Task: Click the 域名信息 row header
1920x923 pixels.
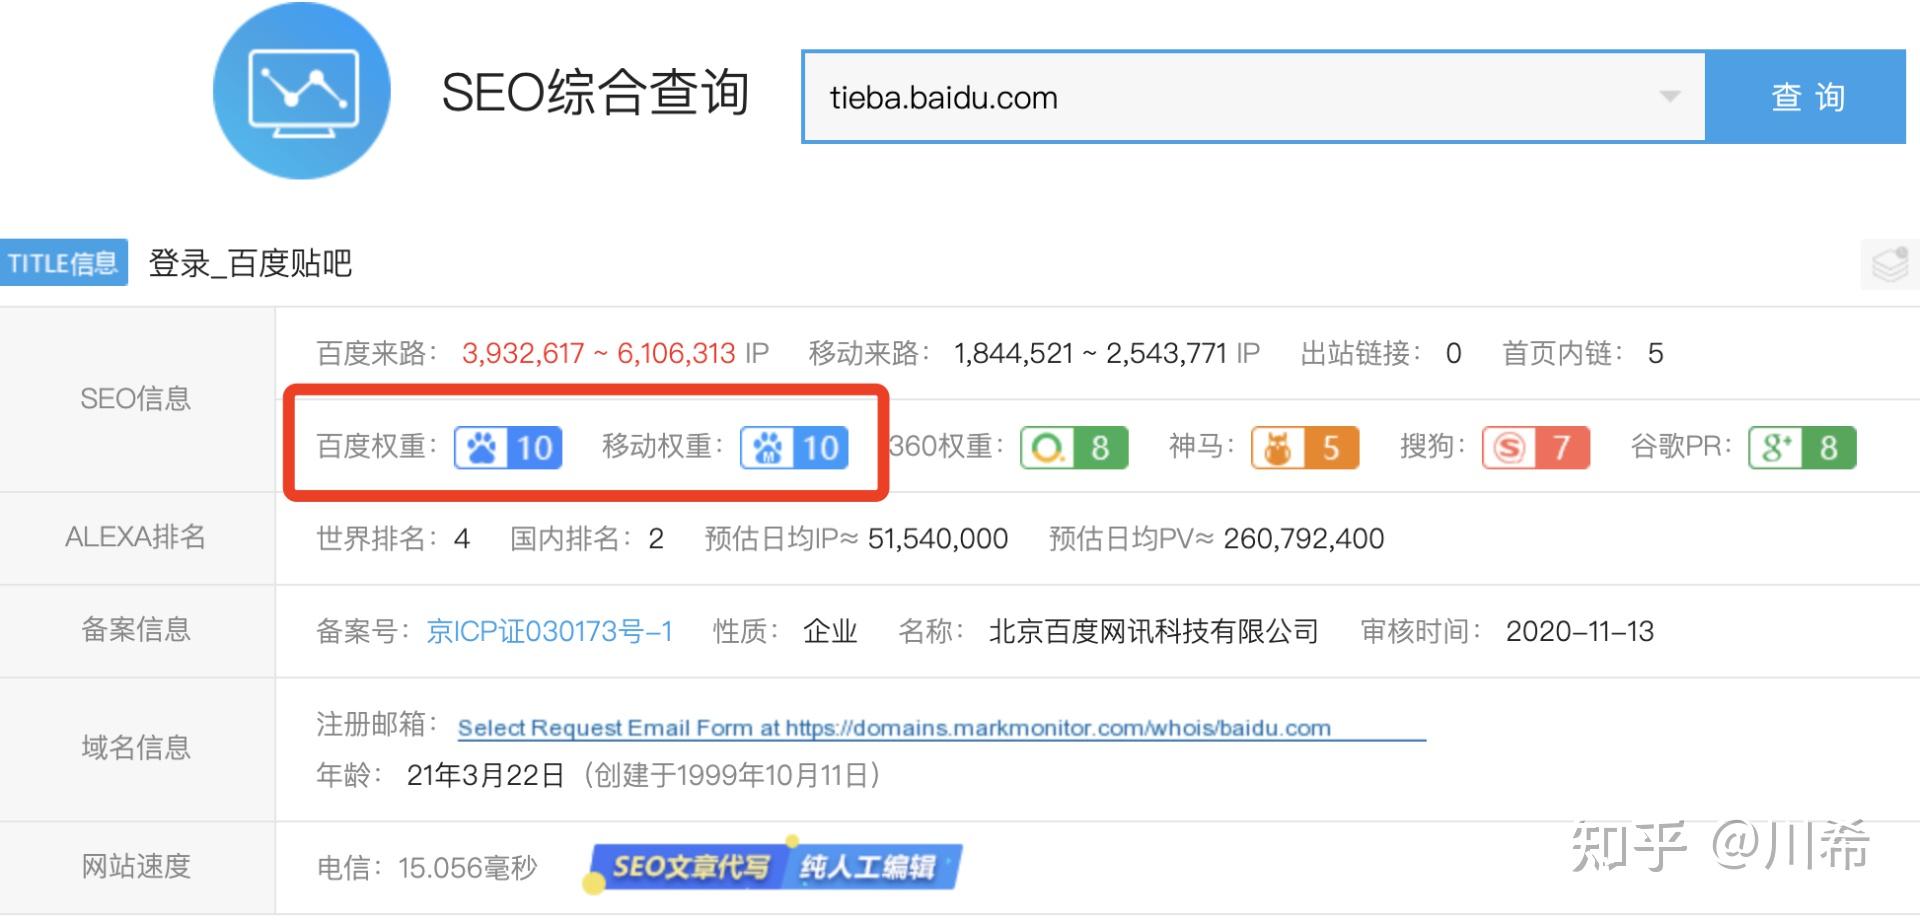Action: click(136, 748)
